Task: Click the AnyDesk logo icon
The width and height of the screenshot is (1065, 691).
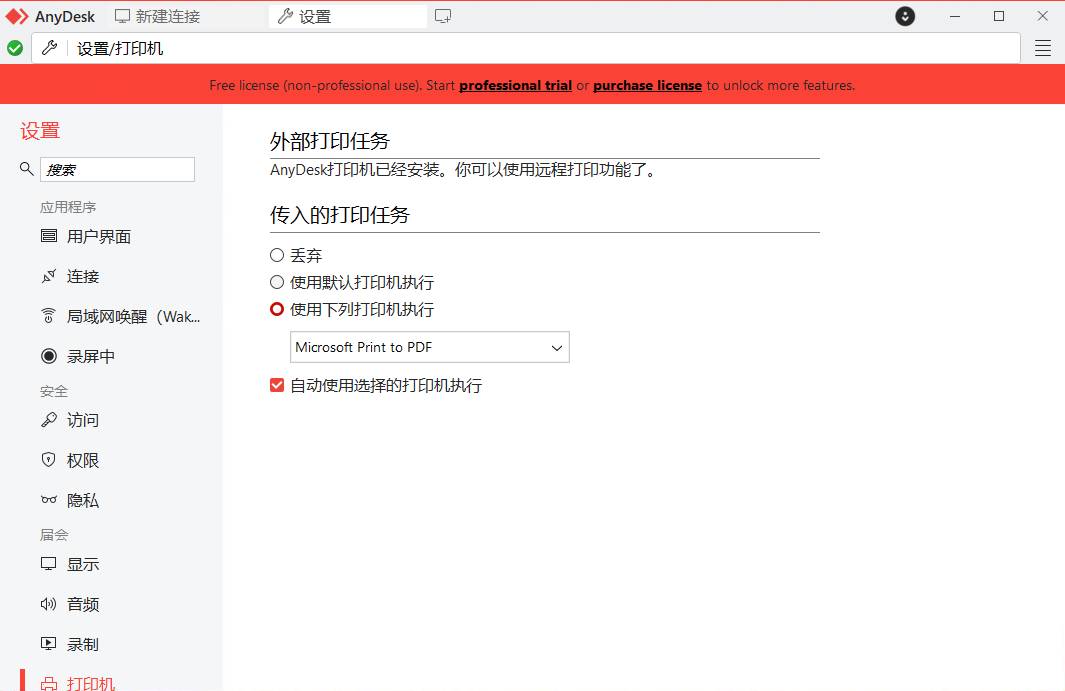Action: click(x=17, y=16)
